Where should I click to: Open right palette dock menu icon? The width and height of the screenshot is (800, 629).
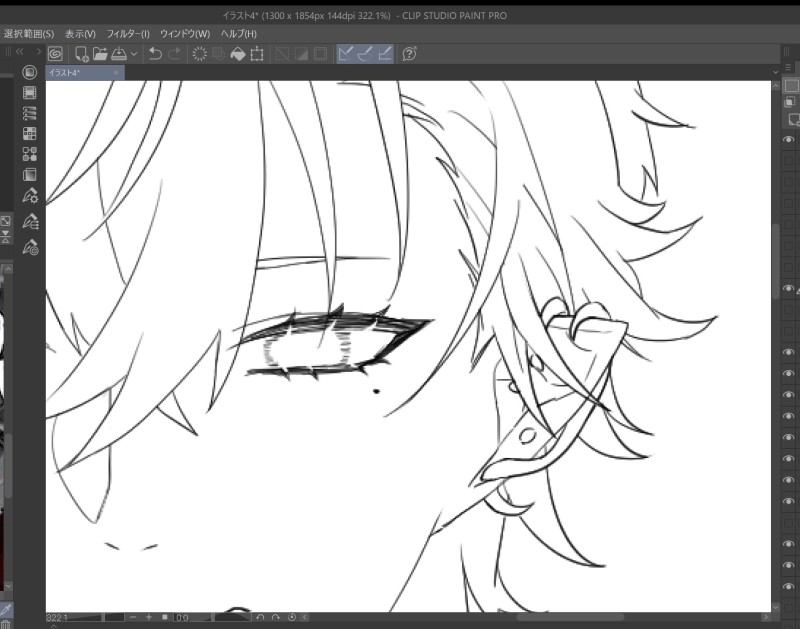[x=788, y=67]
